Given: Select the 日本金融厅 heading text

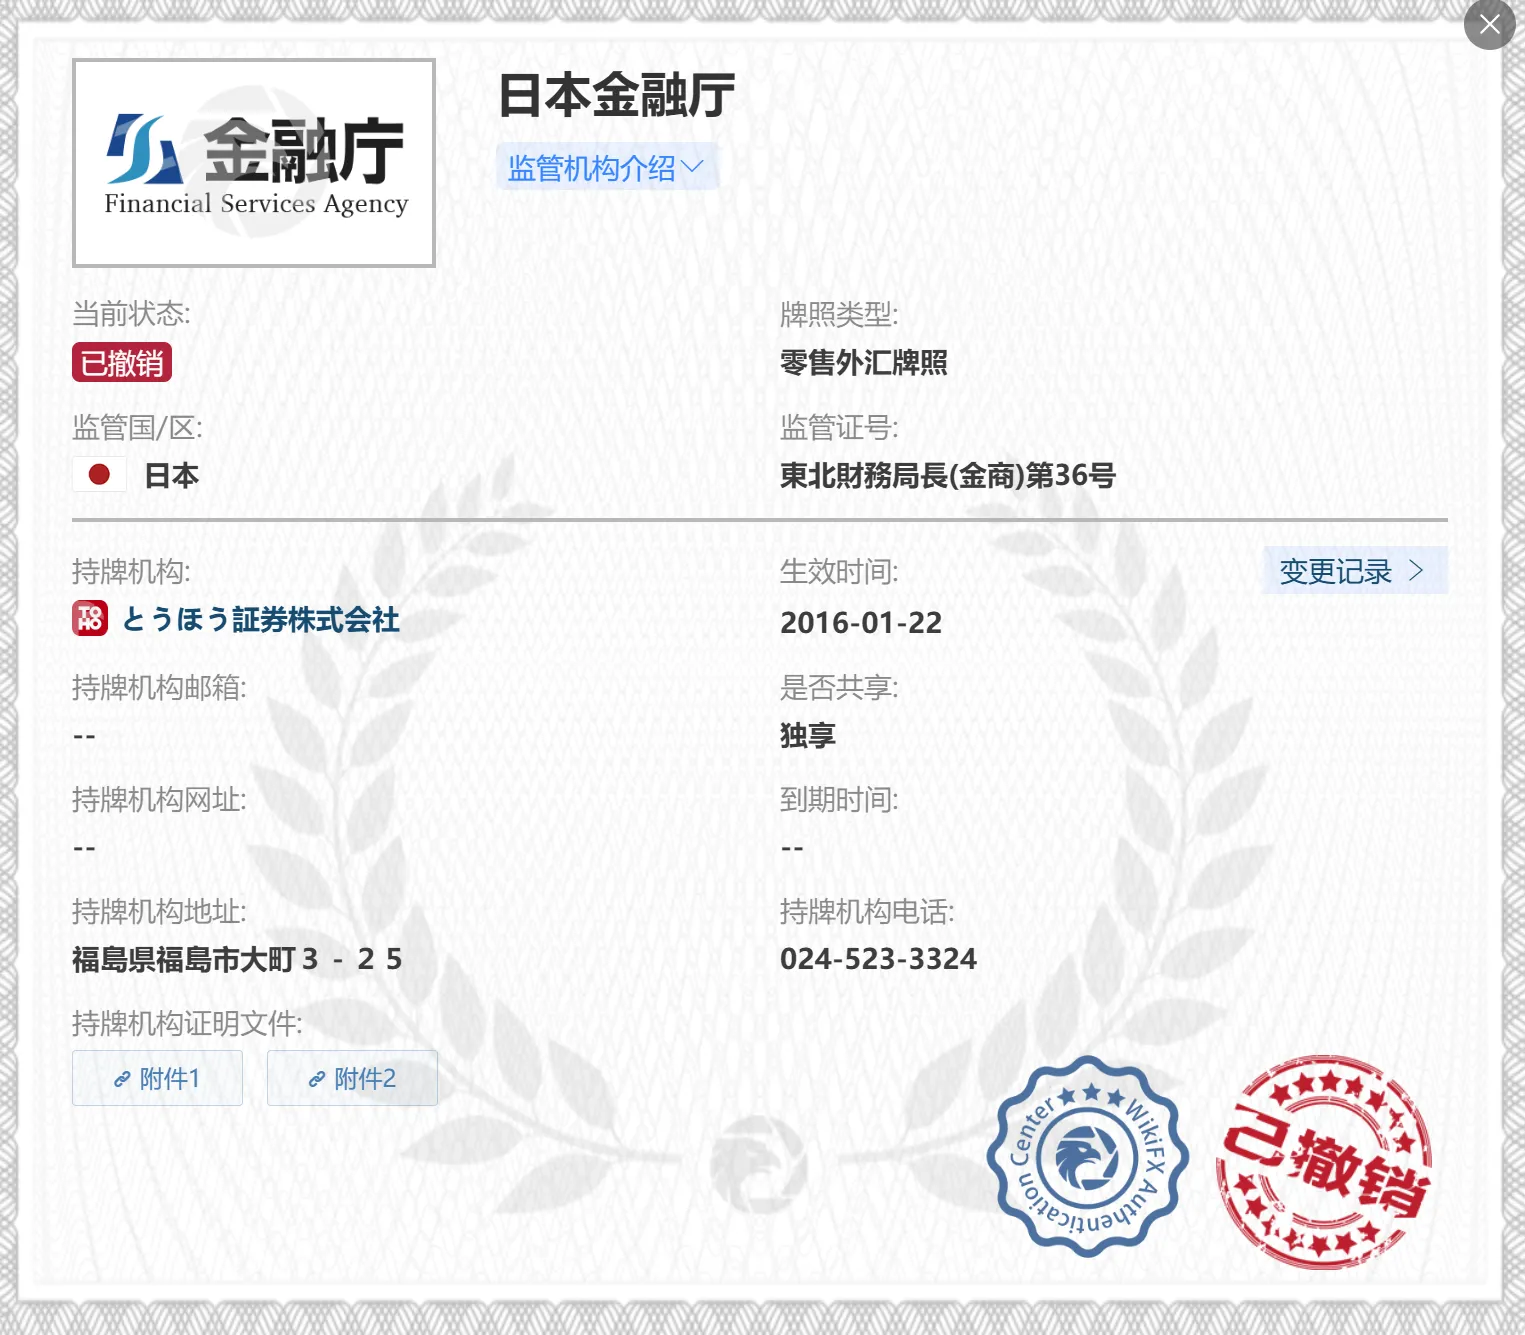Looking at the screenshot, I should click(x=616, y=96).
